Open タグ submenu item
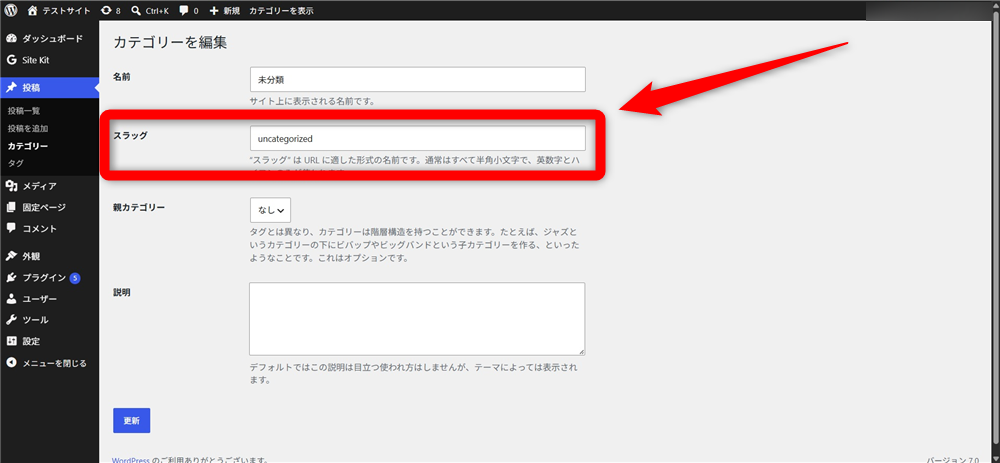 pos(15,163)
